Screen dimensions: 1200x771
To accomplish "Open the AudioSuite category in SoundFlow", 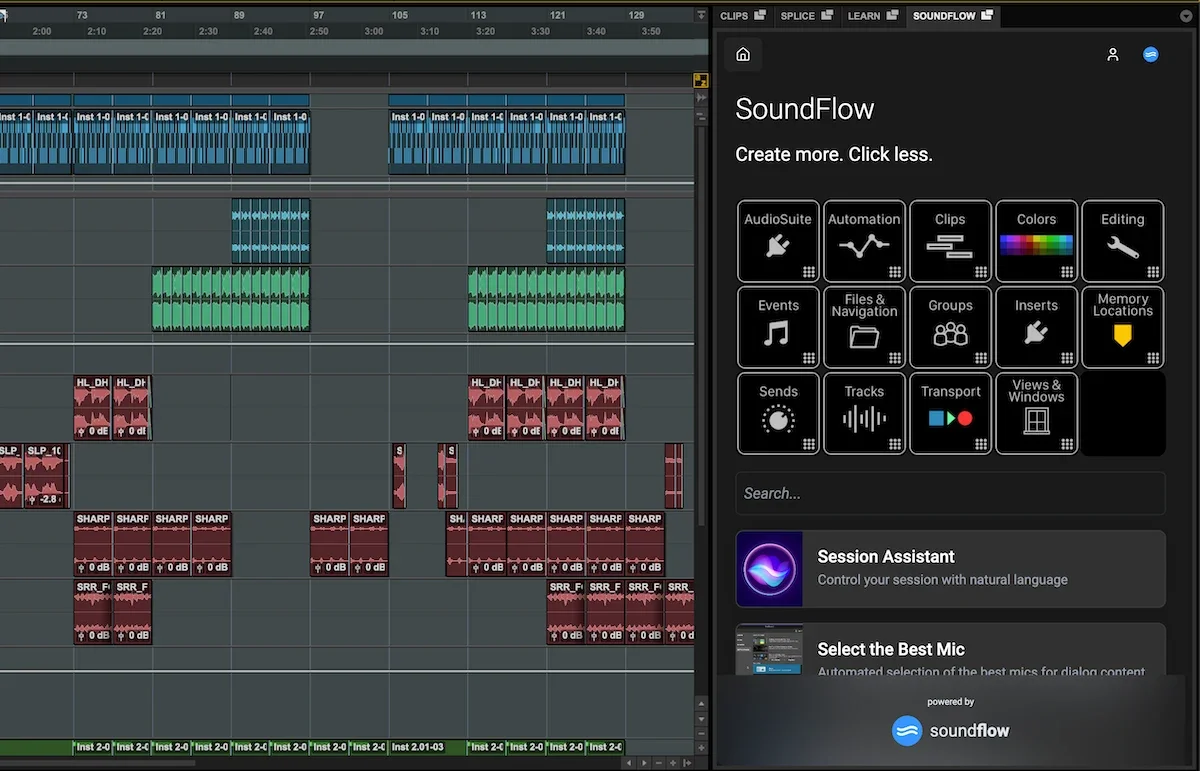I will [778, 241].
